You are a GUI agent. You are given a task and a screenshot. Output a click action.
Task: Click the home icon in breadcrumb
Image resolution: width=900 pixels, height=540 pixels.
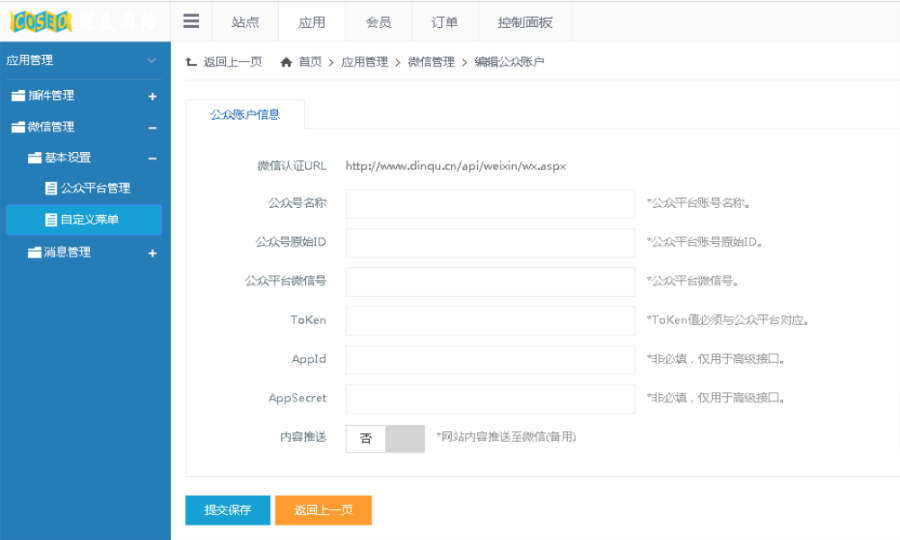point(286,62)
